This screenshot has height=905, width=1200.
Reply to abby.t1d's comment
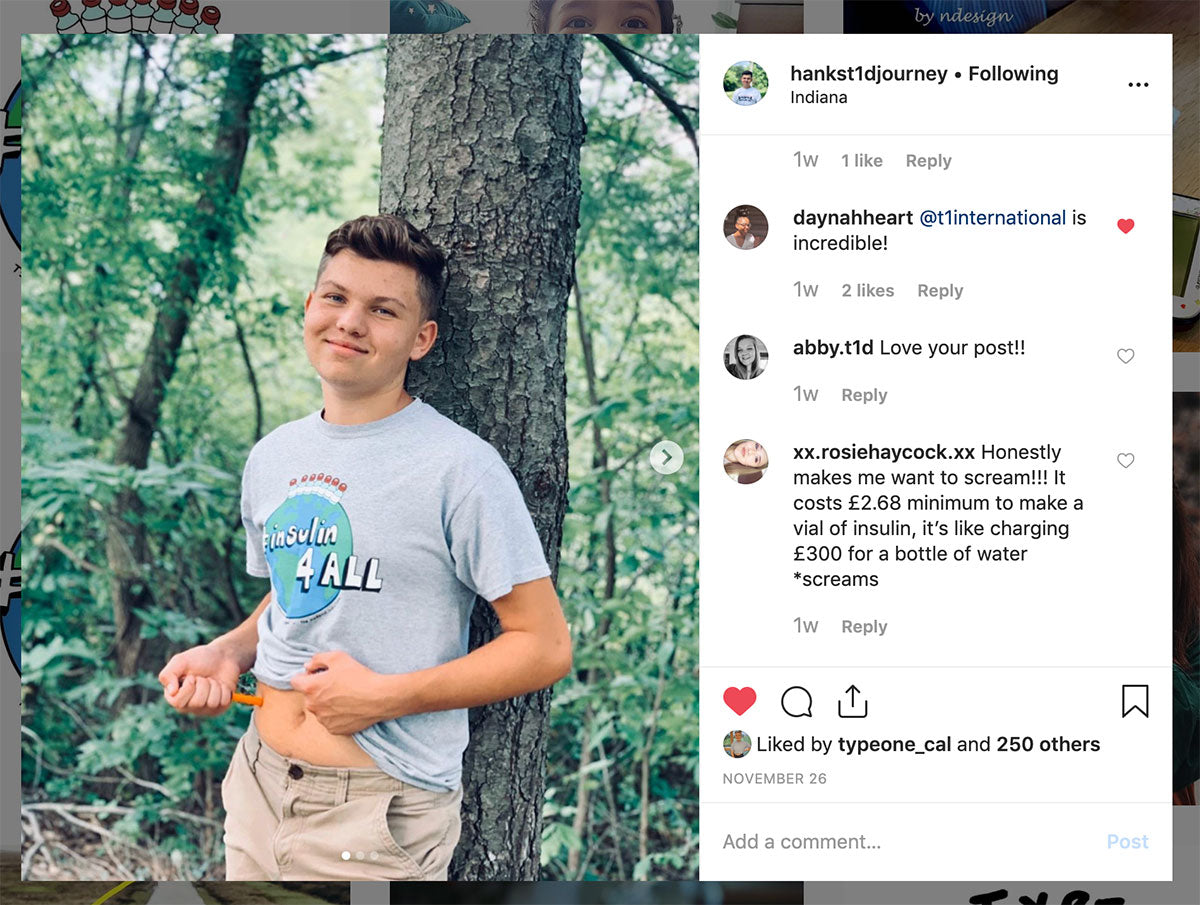tap(864, 395)
